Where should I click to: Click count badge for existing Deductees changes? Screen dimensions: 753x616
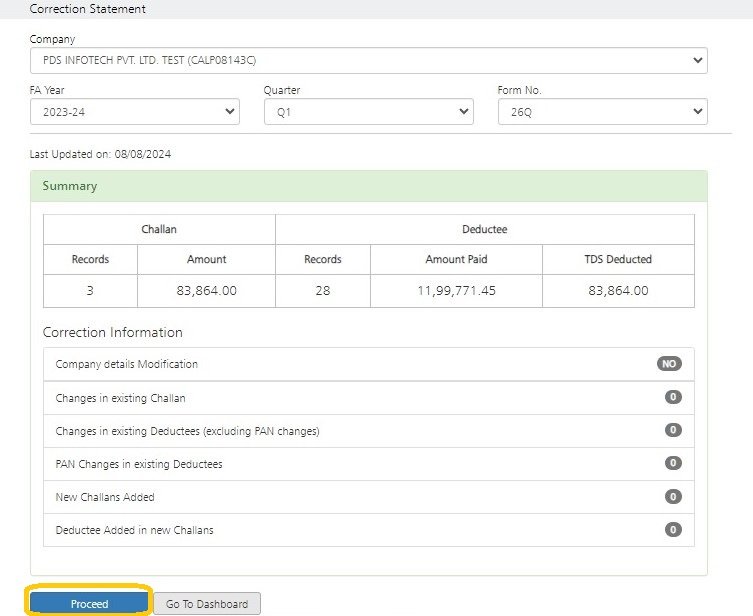coord(673,430)
